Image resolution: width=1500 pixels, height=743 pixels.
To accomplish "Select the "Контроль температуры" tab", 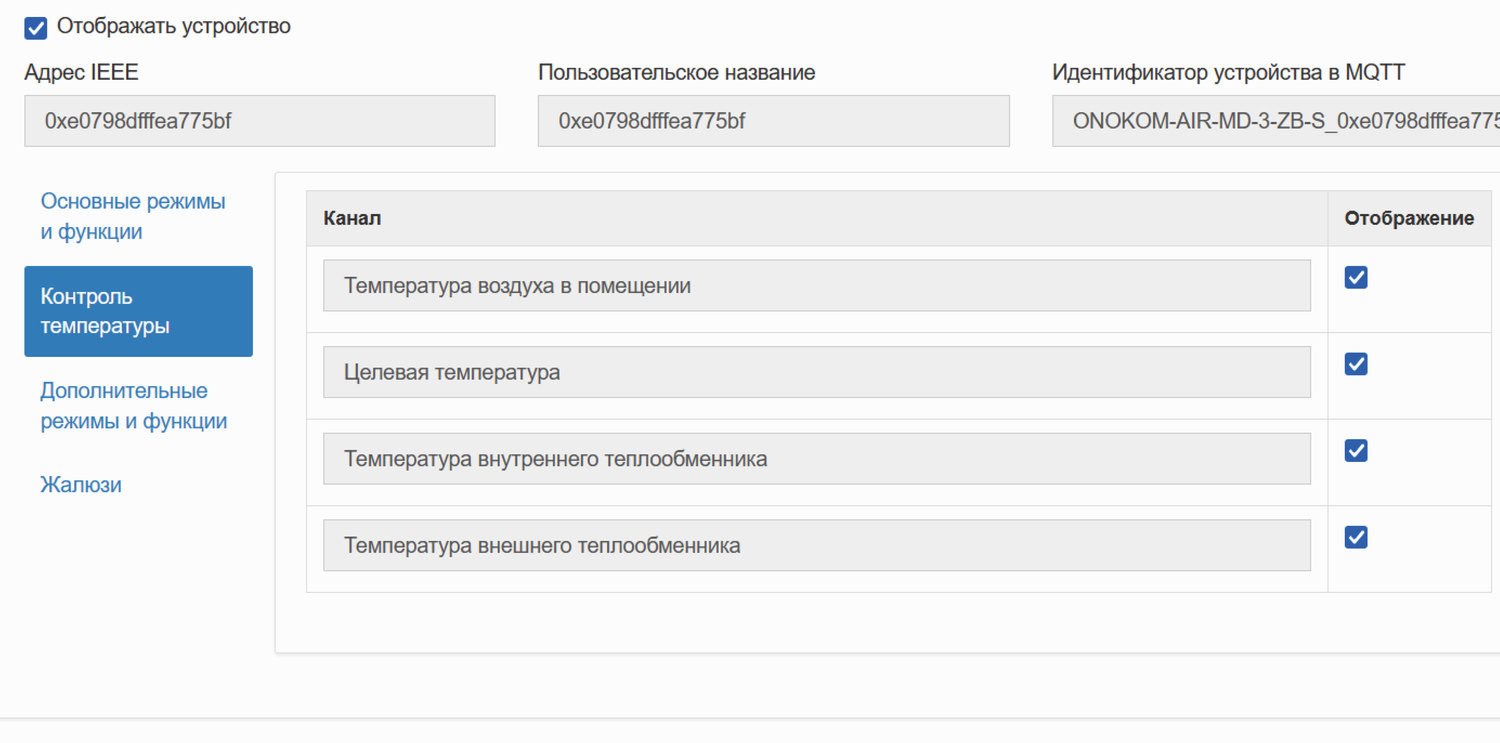I will coord(138,311).
